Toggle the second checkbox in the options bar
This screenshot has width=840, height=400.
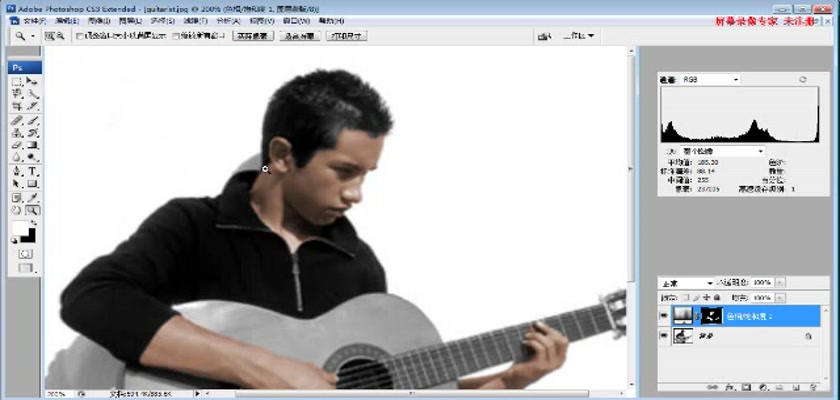pyautogui.click(x=176, y=36)
